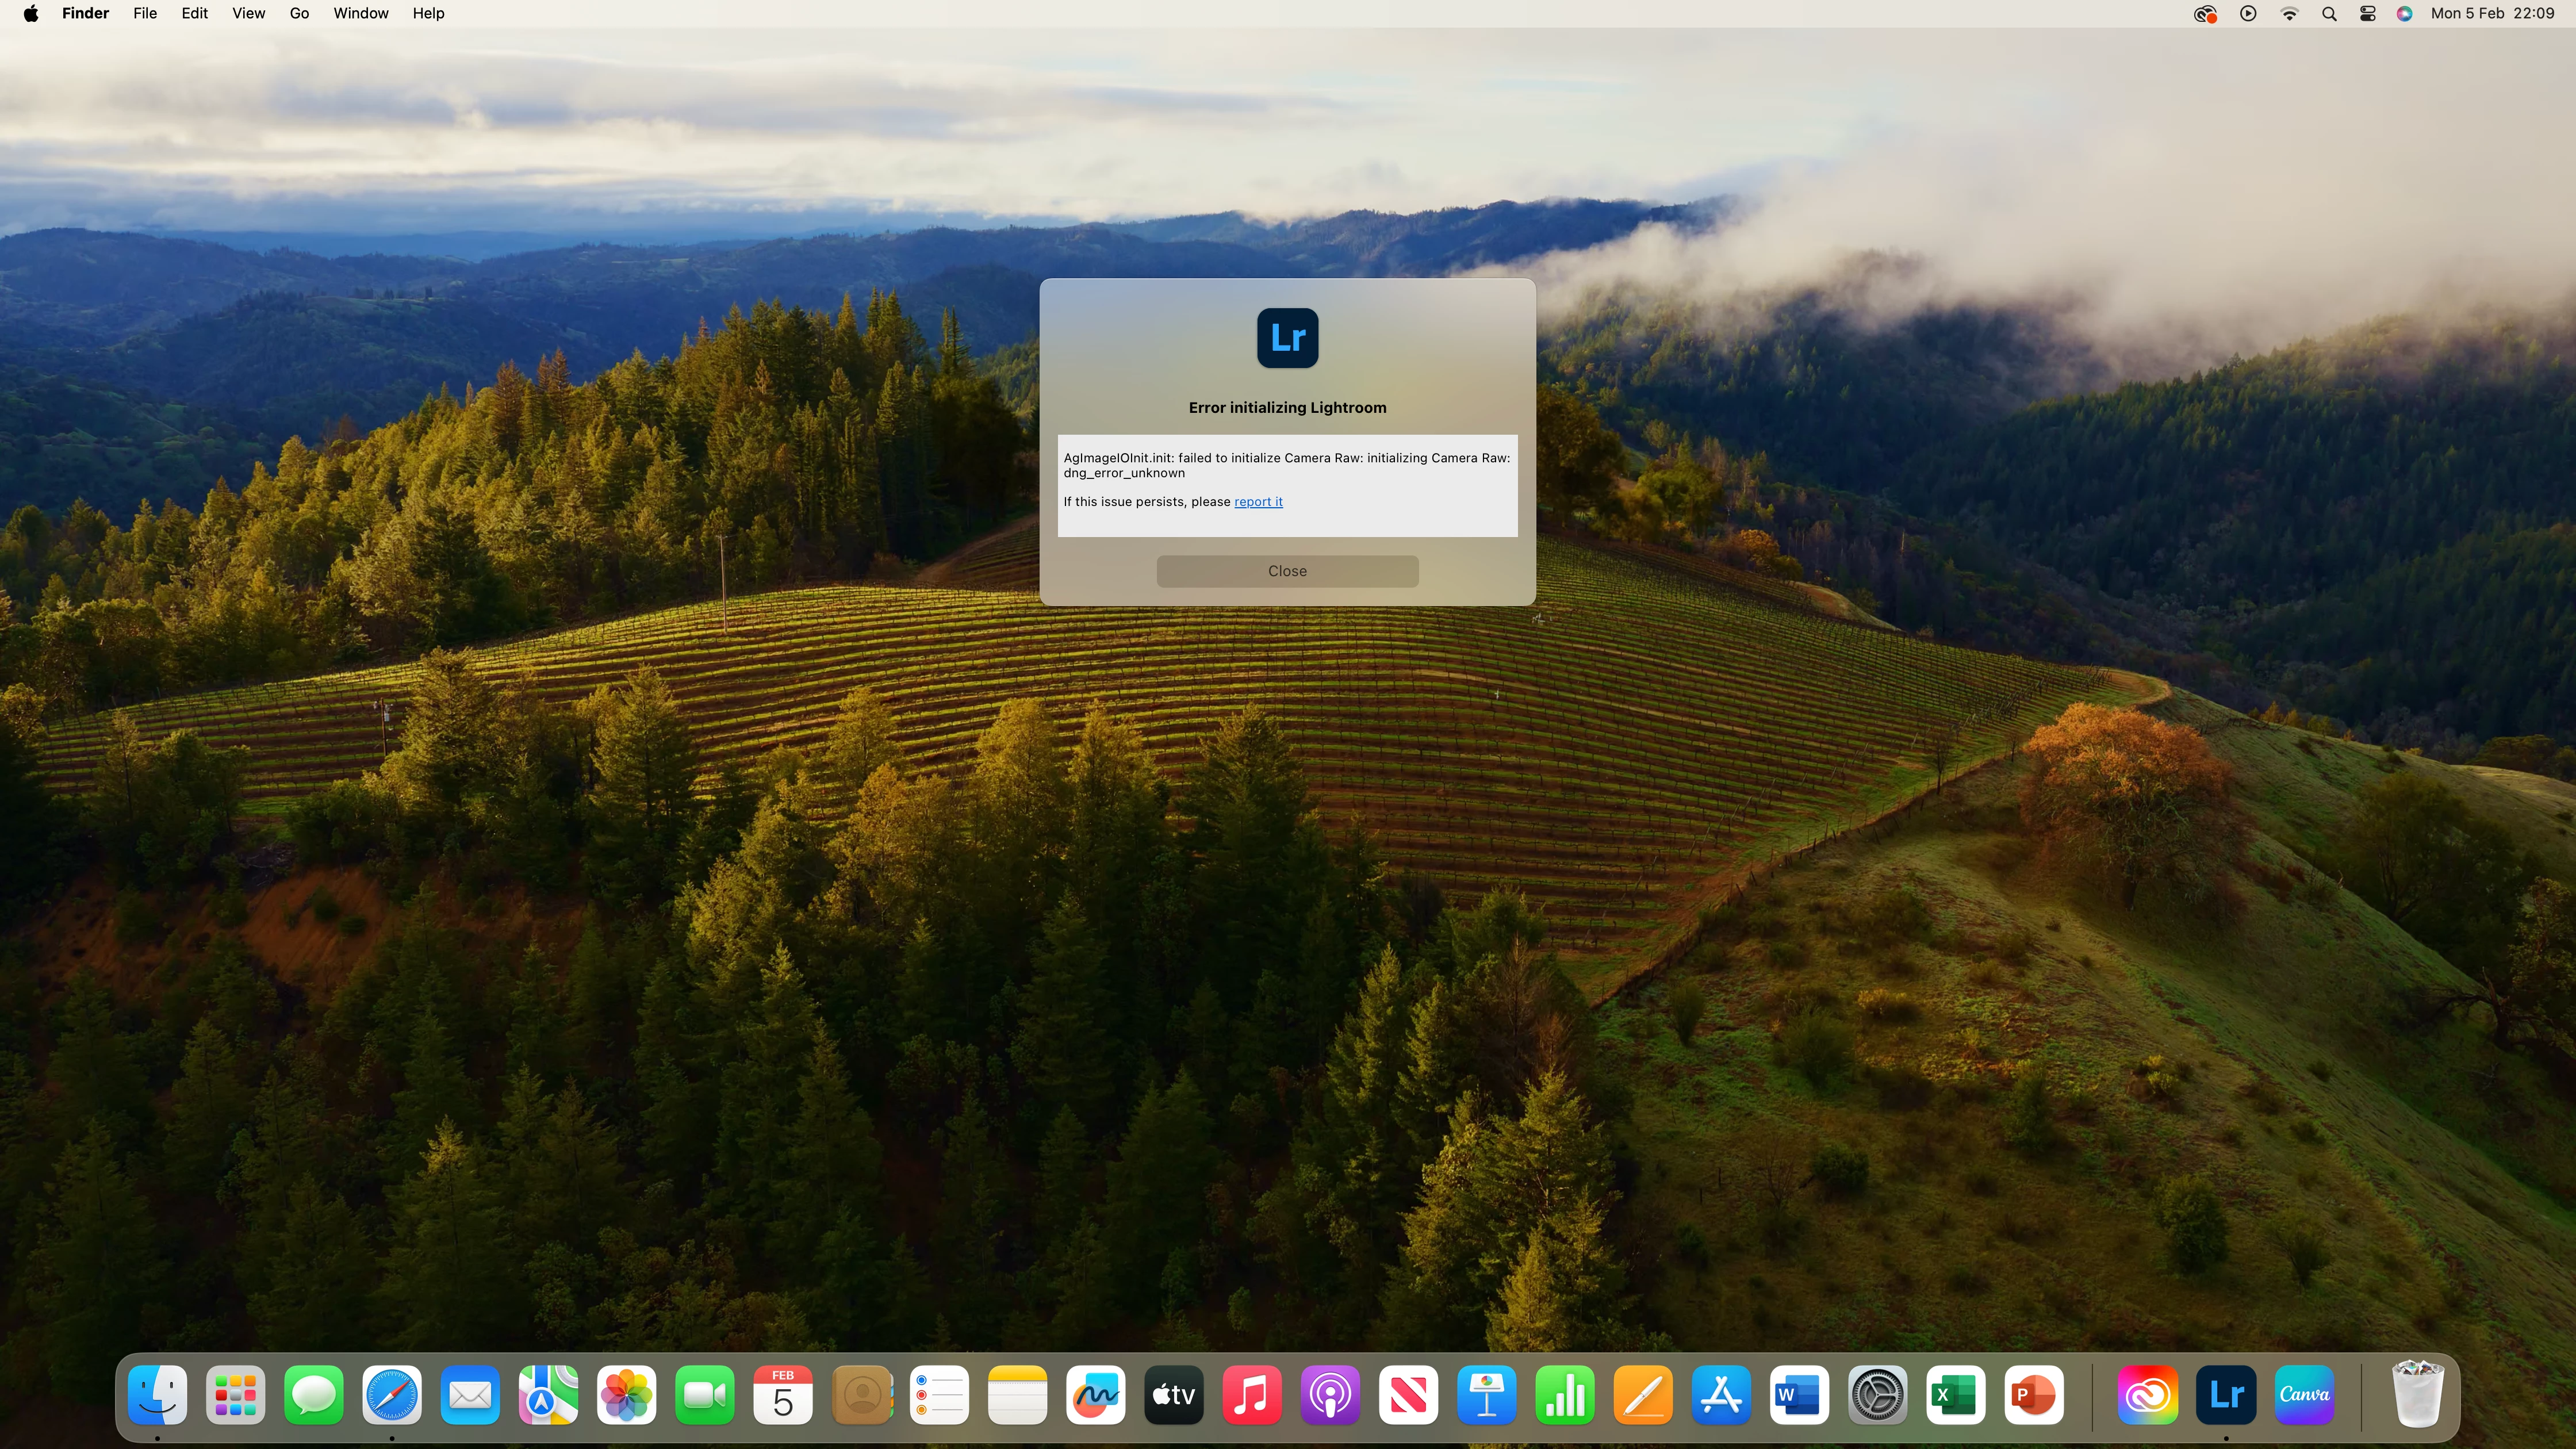
Task: Launch PowerPoint from the Dock
Action: [x=2033, y=1394]
